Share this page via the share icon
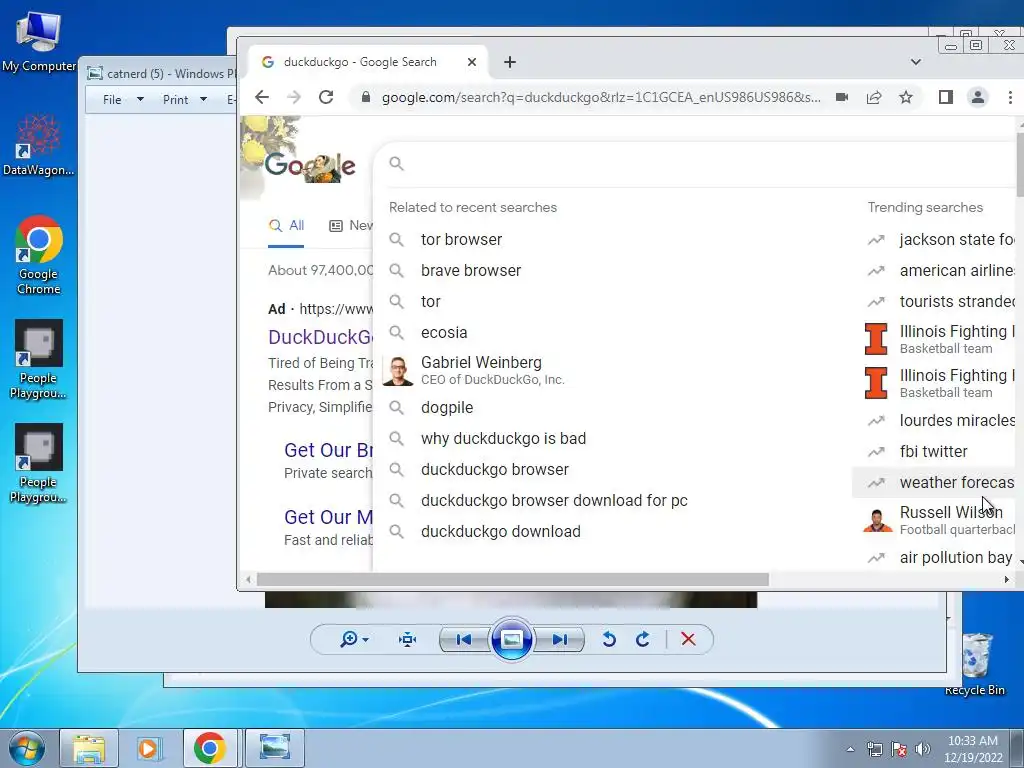1024x768 pixels. pos(874,97)
